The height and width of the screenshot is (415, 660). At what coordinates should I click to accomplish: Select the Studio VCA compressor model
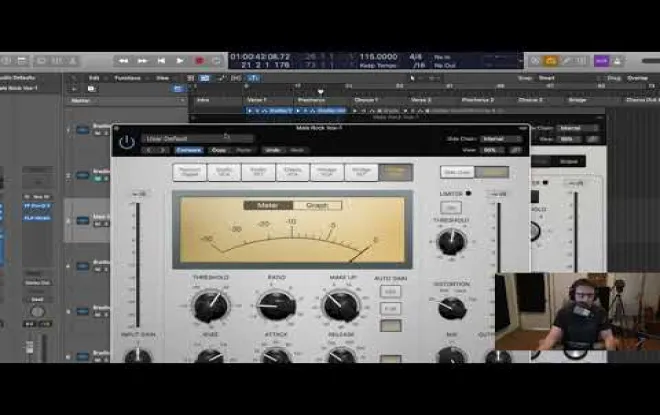tap(224, 172)
